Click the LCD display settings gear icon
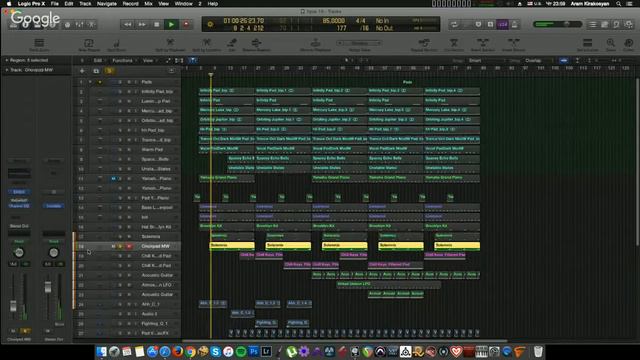The image size is (640, 360). pyautogui.click(x=210, y=24)
